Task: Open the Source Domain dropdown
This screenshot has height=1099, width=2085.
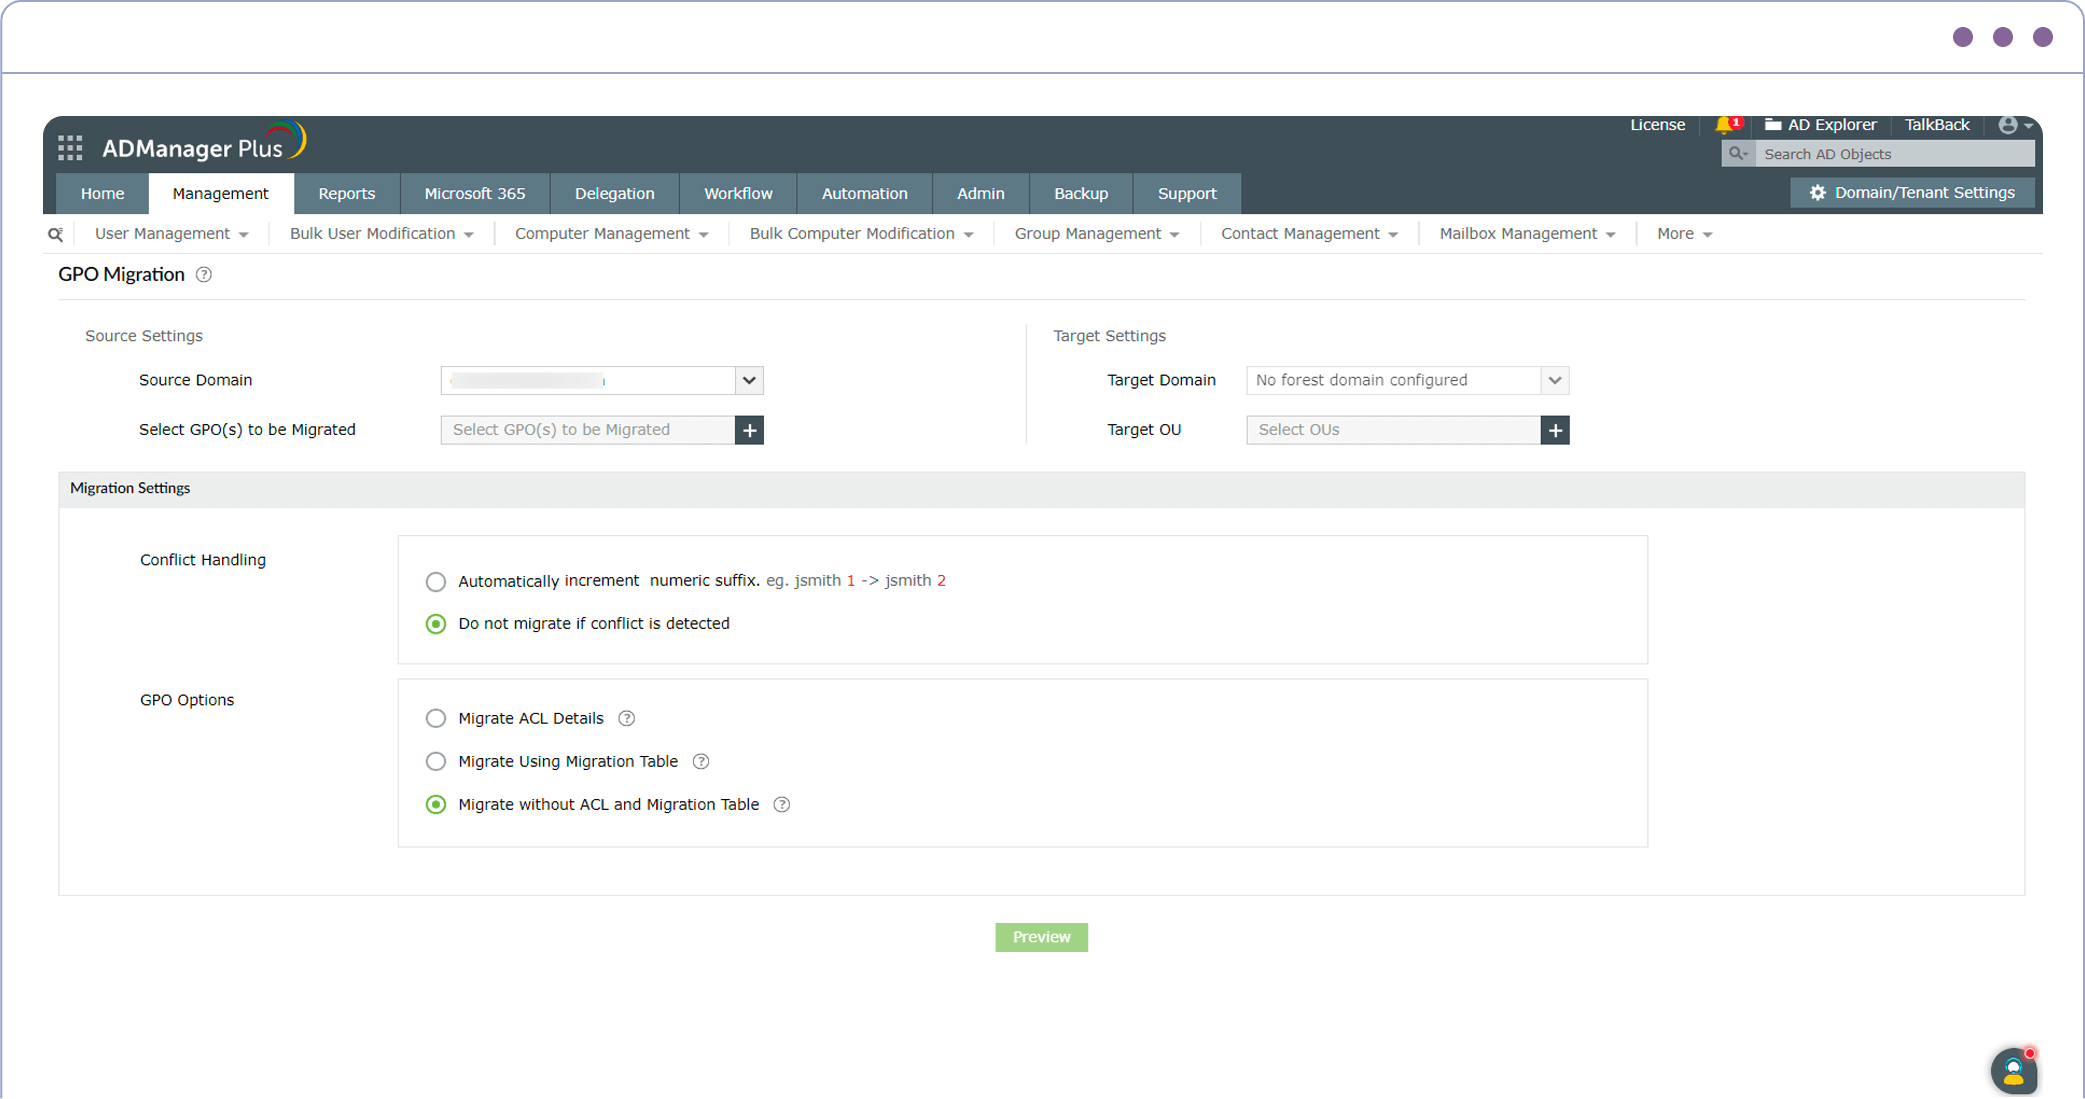Action: click(748, 380)
